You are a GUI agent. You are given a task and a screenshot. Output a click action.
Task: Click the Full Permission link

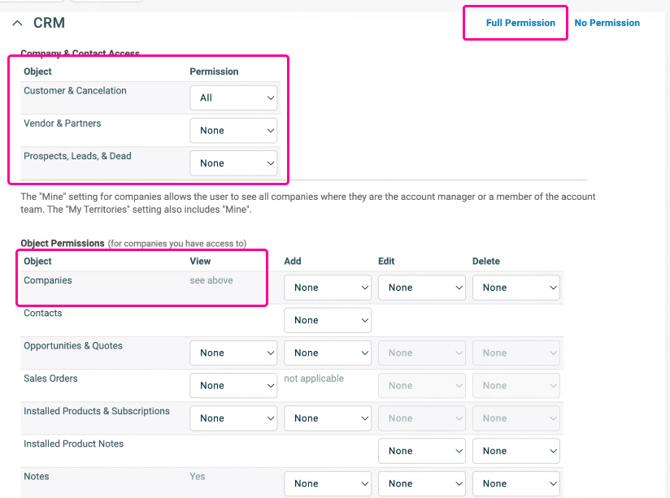point(520,23)
